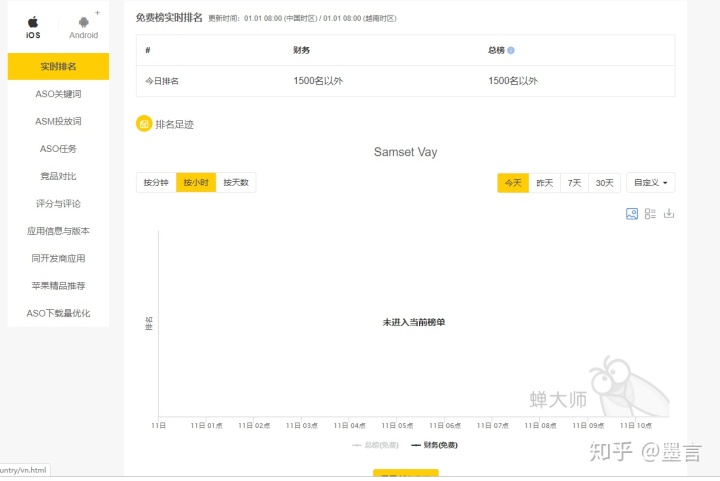Click the 1500名以外 value under 财务
Screen dimensions: 720x481
318,81
